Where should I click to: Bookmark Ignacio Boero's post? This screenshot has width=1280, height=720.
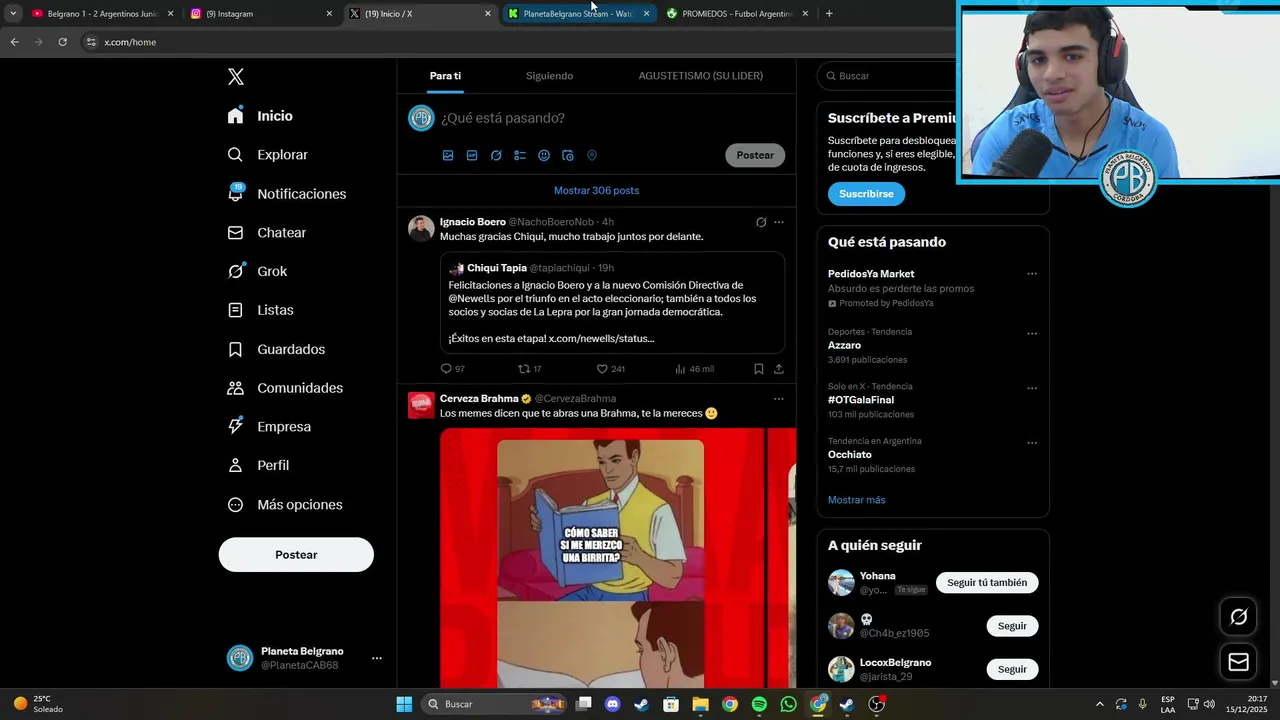point(759,369)
